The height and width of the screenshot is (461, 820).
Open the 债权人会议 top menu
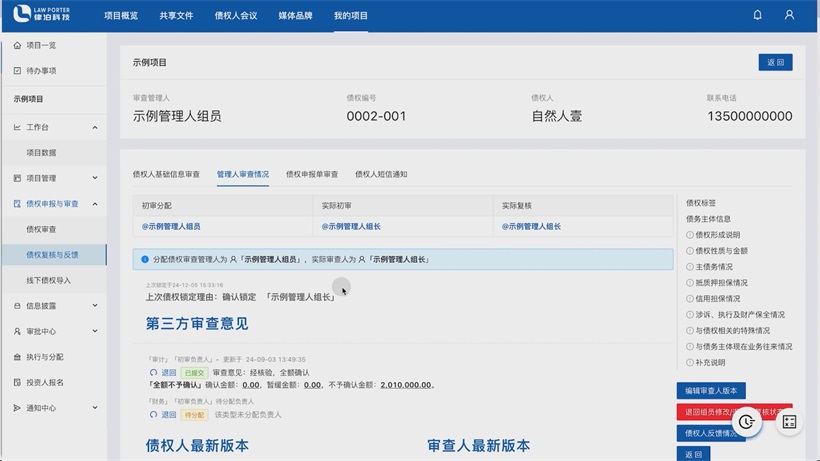236,16
